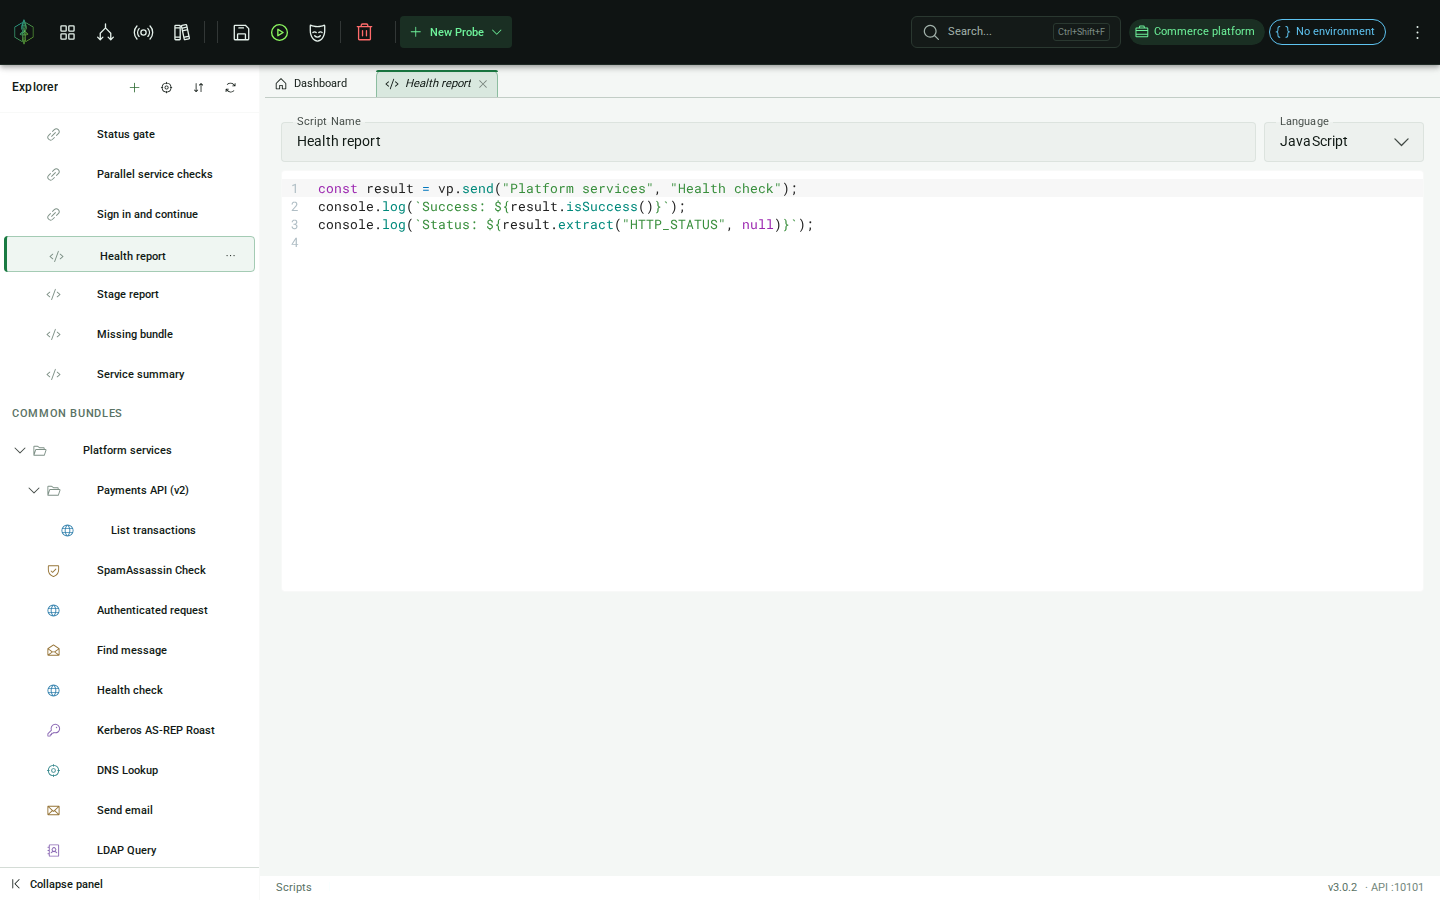1440x900 pixels.
Task: Delete the script with the red trash icon
Action: point(364,32)
